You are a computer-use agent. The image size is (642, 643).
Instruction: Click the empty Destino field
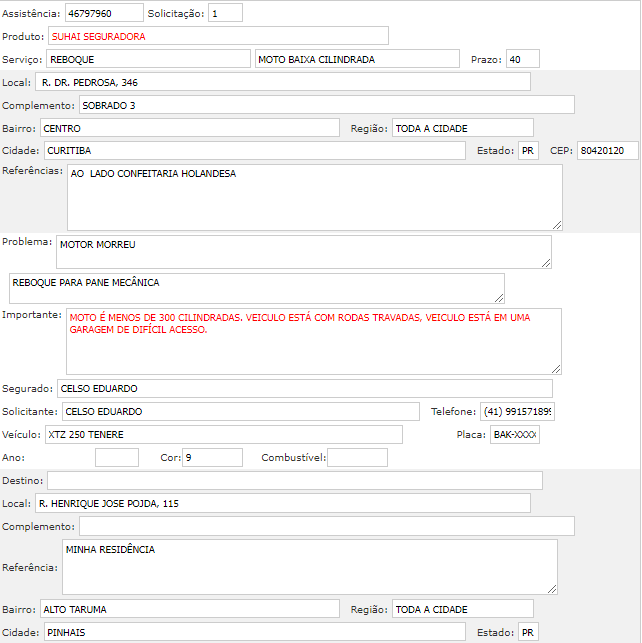point(294,480)
